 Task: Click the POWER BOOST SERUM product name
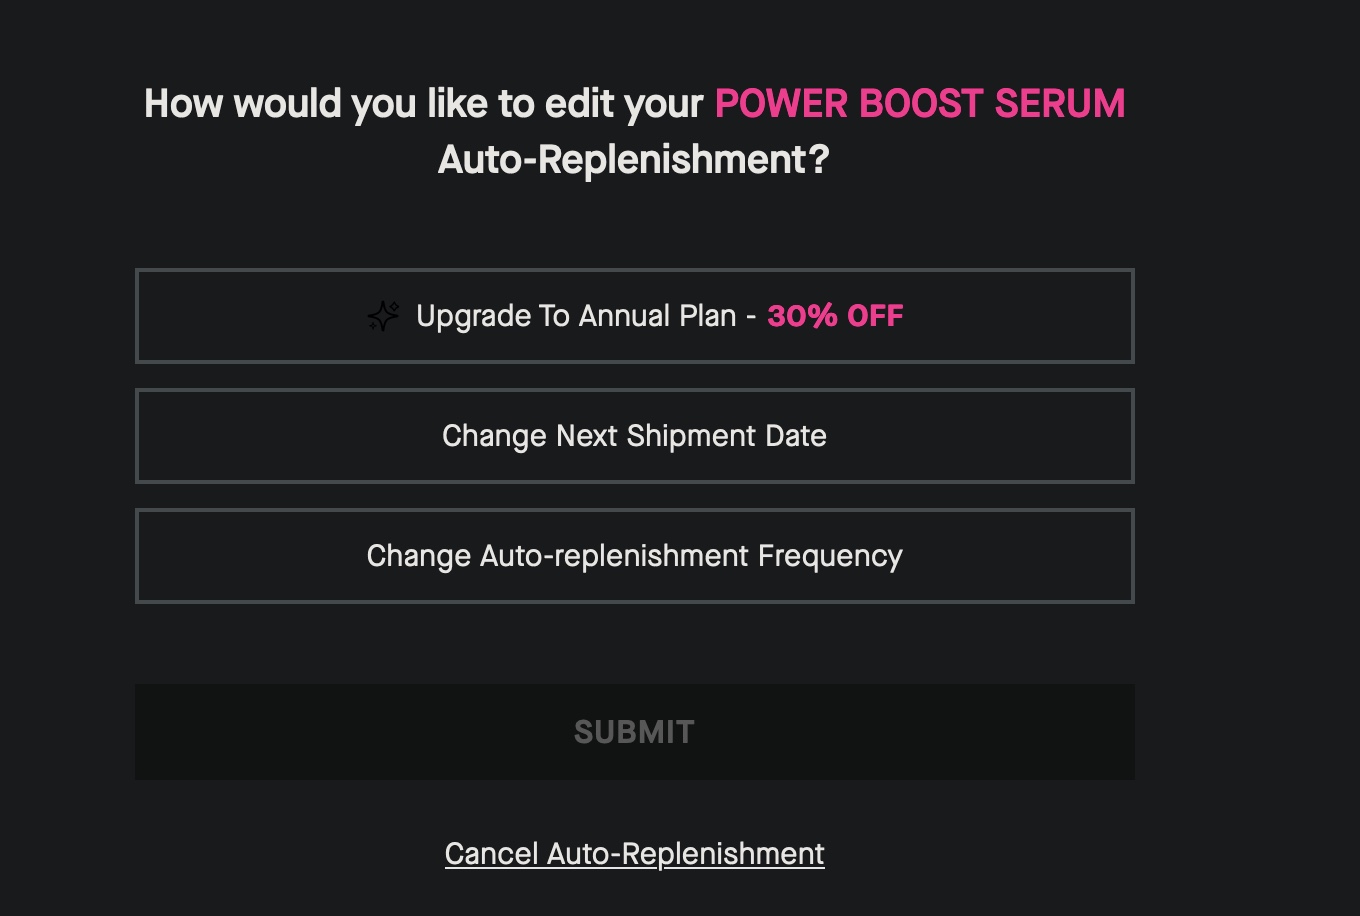coord(919,104)
